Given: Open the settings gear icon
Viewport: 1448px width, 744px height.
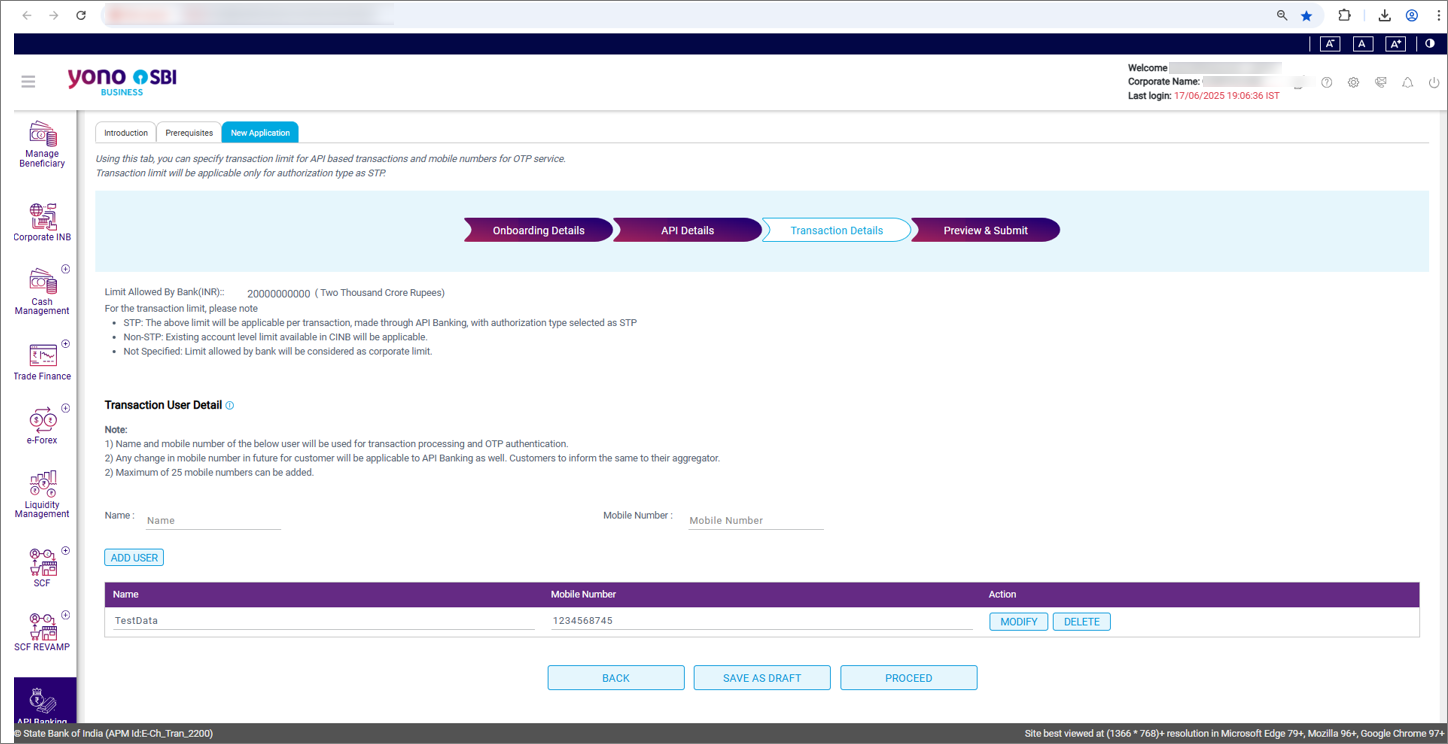Looking at the screenshot, I should pyautogui.click(x=1353, y=83).
